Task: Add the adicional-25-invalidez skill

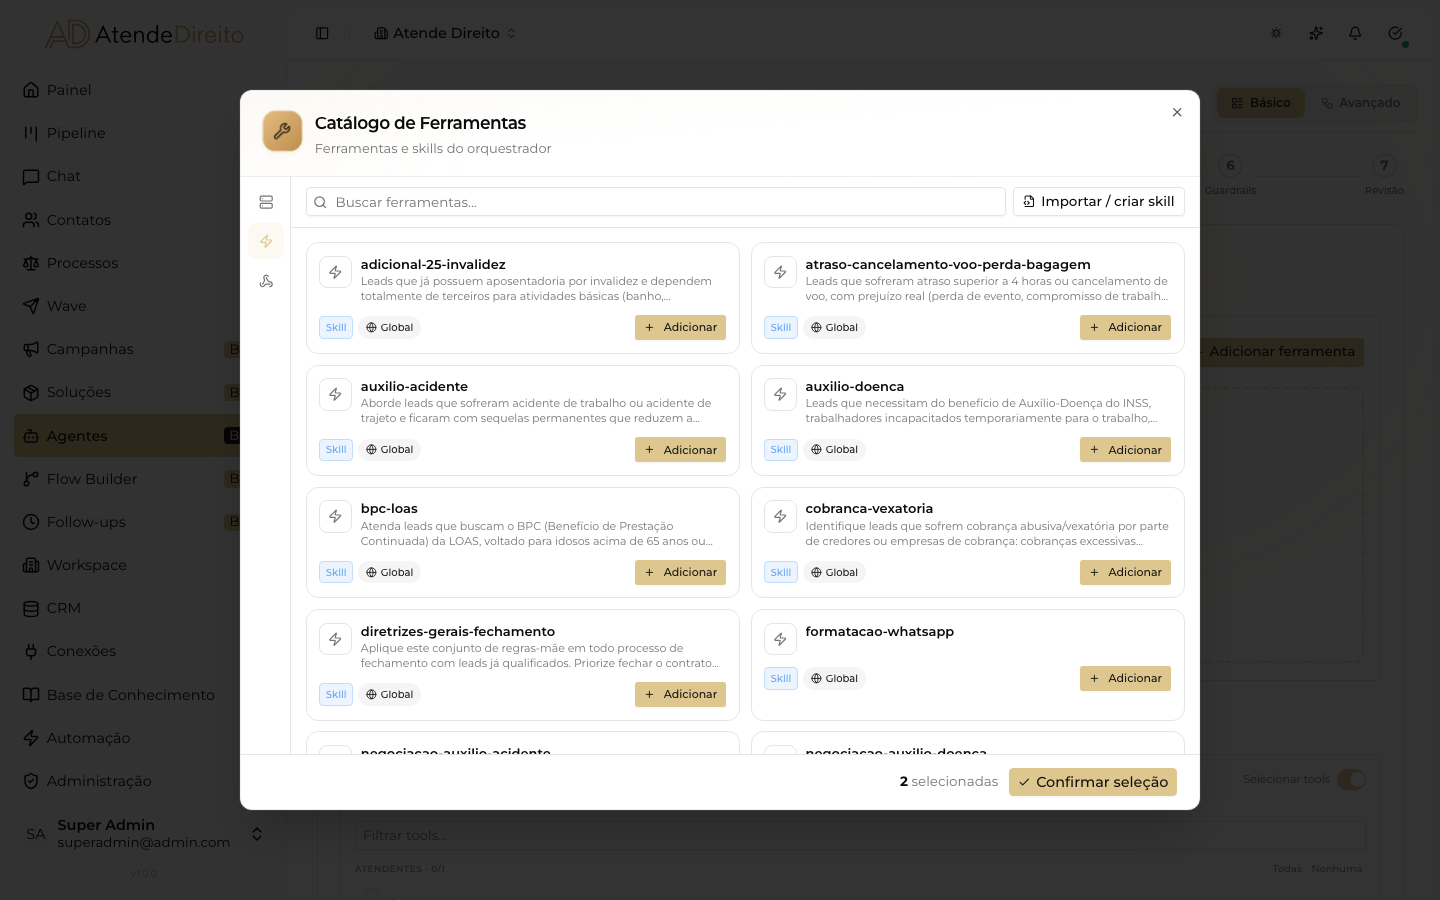Action: pos(680,327)
